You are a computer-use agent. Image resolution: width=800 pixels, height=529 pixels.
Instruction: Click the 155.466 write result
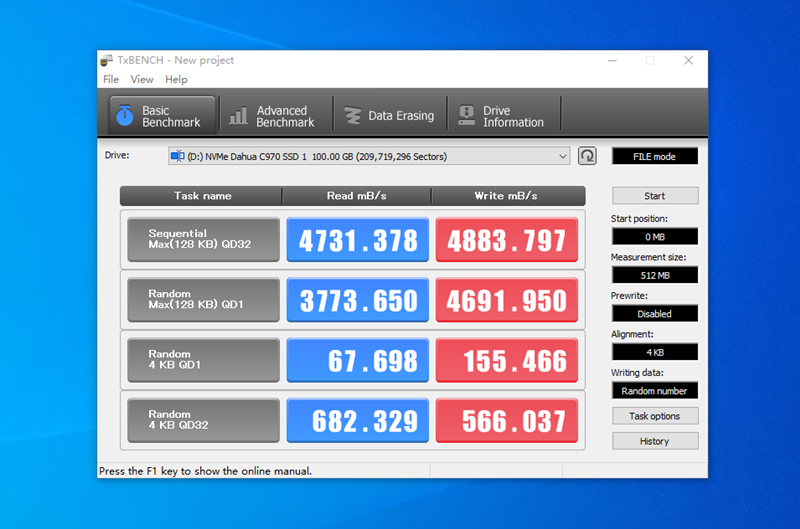pyautogui.click(x=507, y=360)
